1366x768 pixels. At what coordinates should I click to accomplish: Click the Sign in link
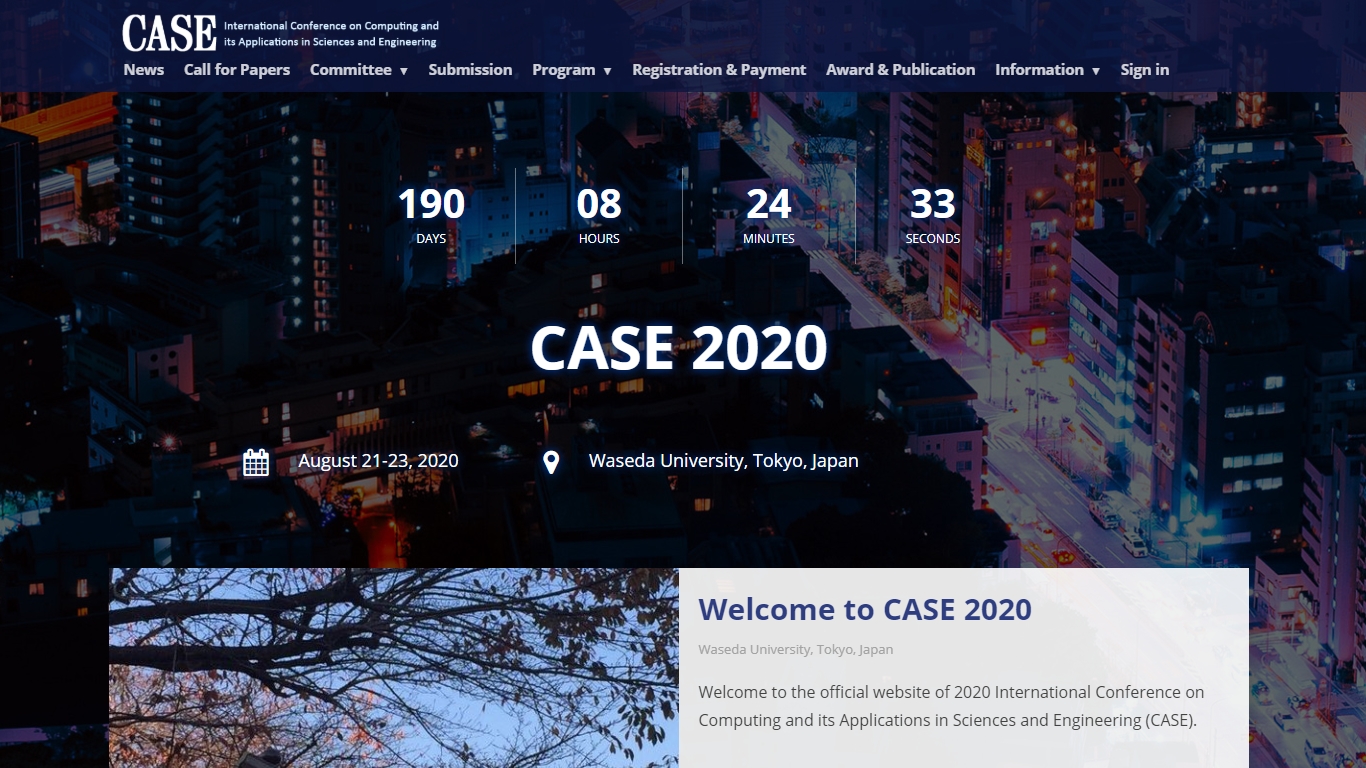1145,70
